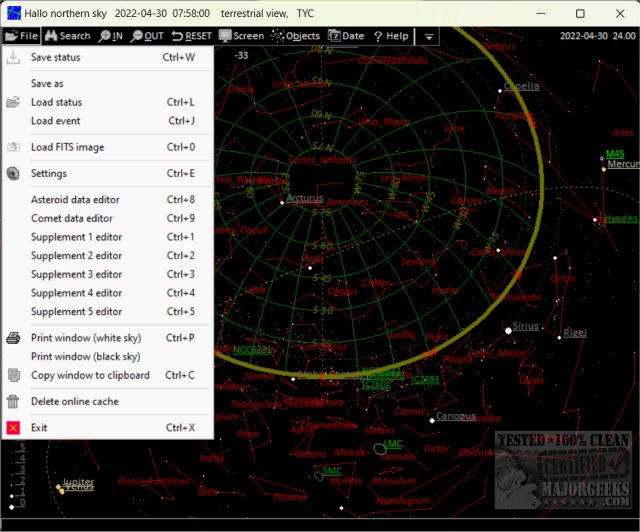Open the Search tool

click(x=67, y=36)
